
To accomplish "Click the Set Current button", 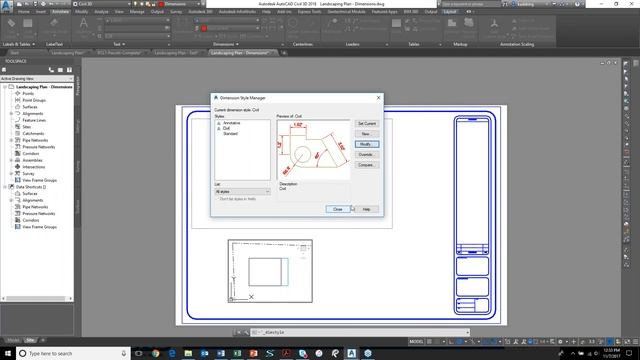I will (367, 124).
